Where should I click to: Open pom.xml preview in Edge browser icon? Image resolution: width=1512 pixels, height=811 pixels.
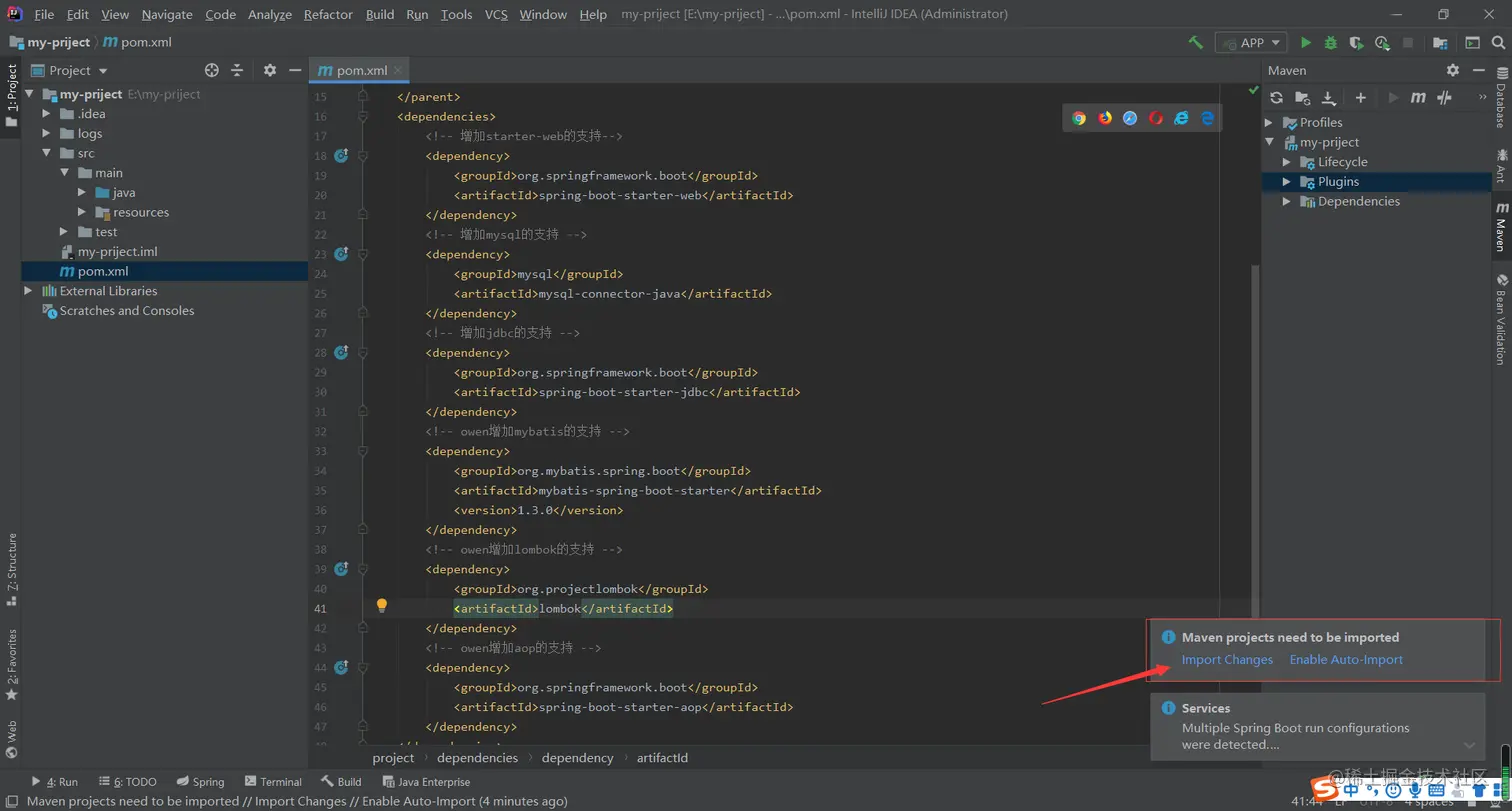[x=1207, y=118]
